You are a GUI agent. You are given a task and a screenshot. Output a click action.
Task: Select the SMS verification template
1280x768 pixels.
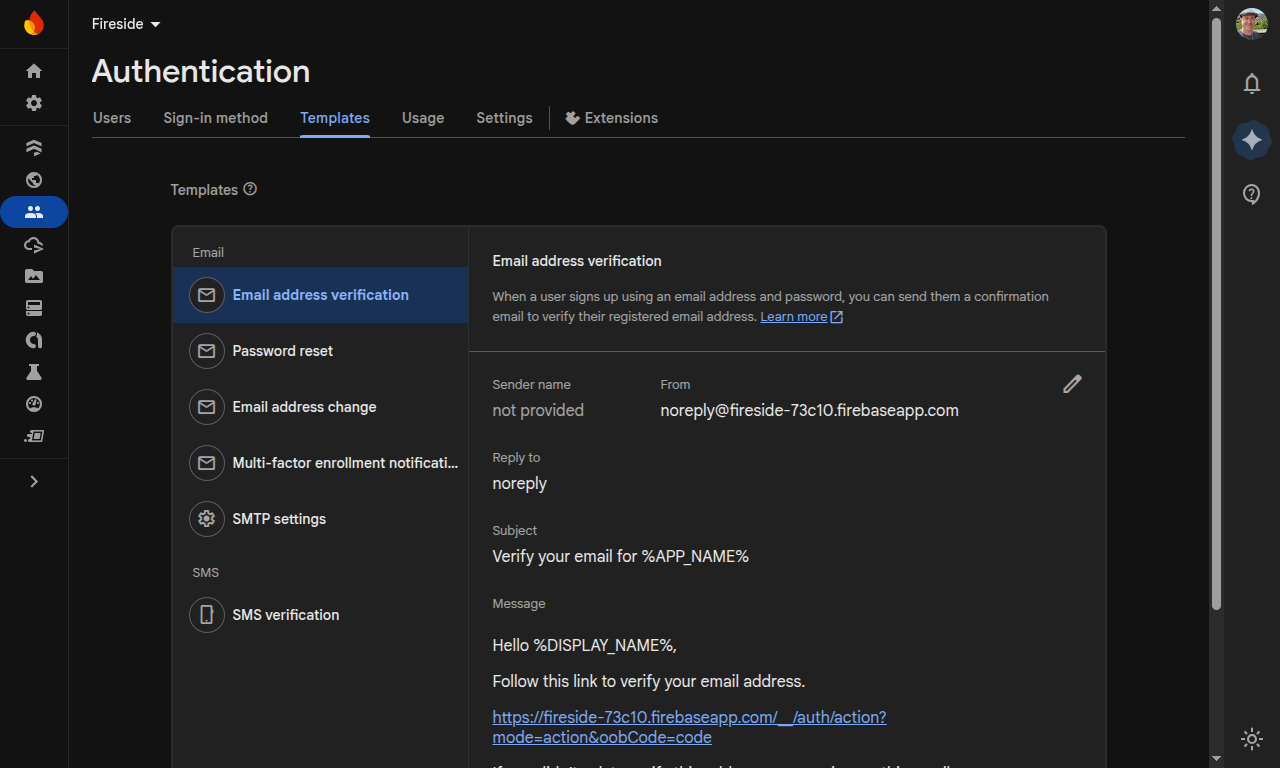(x=286, y=614)
